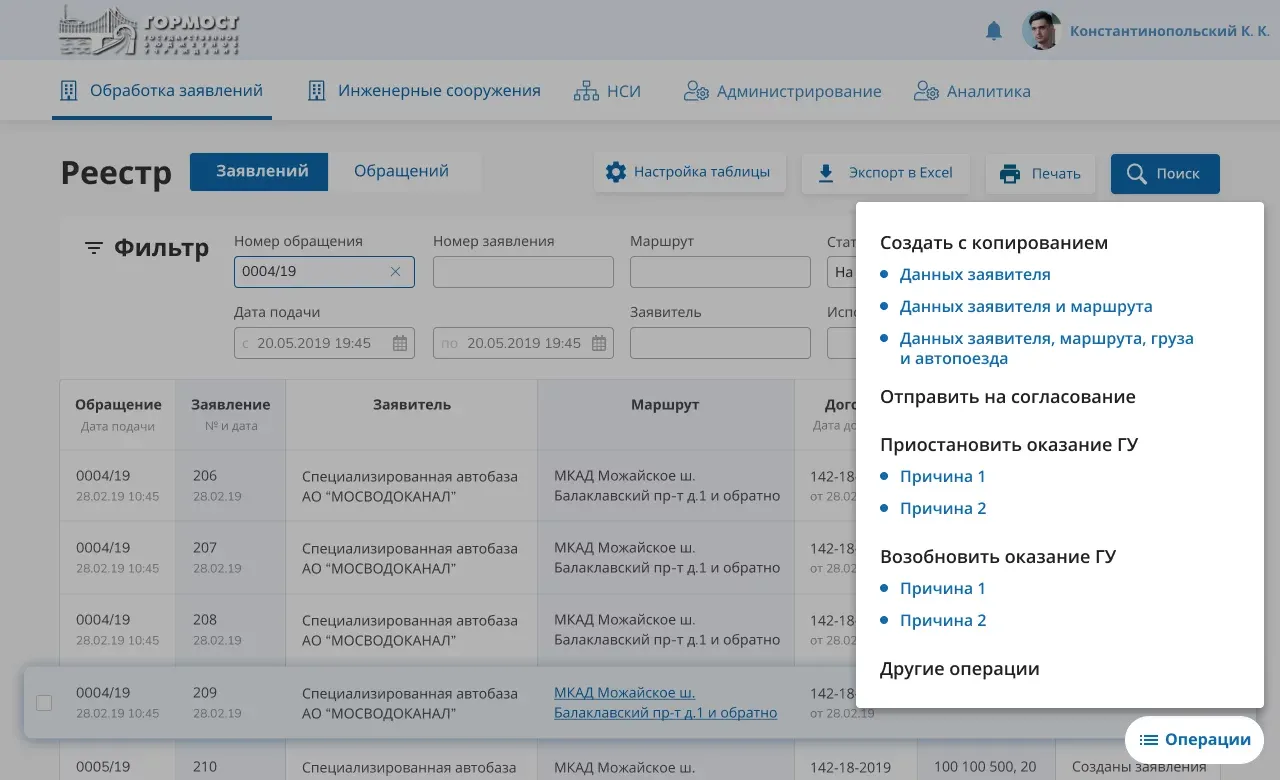Click the Заявление column header
This screenshot has width=1280, height=780.
point(231,414)
